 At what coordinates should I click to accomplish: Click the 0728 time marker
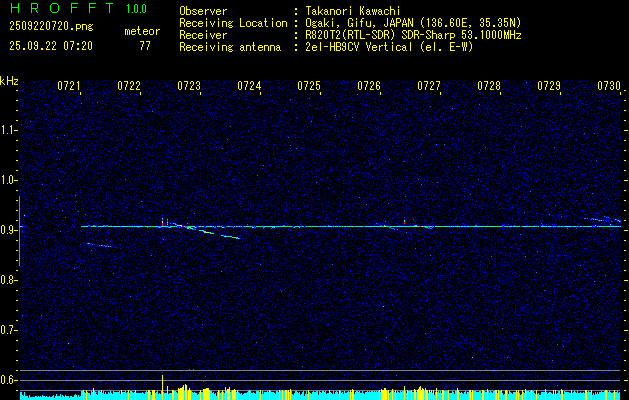[x=489, y=86]
